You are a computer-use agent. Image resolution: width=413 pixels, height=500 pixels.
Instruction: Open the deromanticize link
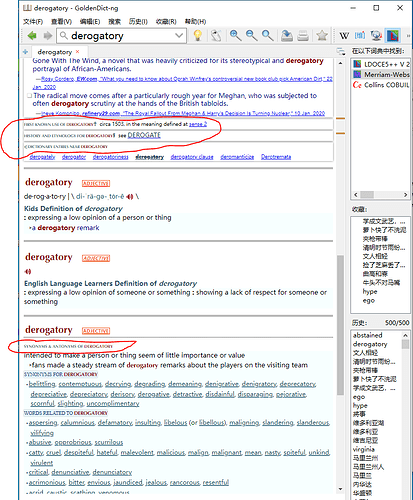[237, 157]
